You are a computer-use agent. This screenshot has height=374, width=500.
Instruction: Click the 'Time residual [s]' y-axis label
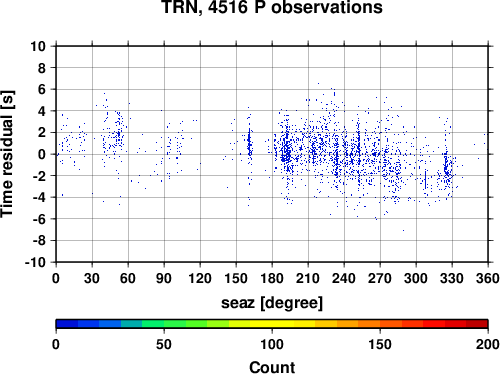[x=7, y=154]
